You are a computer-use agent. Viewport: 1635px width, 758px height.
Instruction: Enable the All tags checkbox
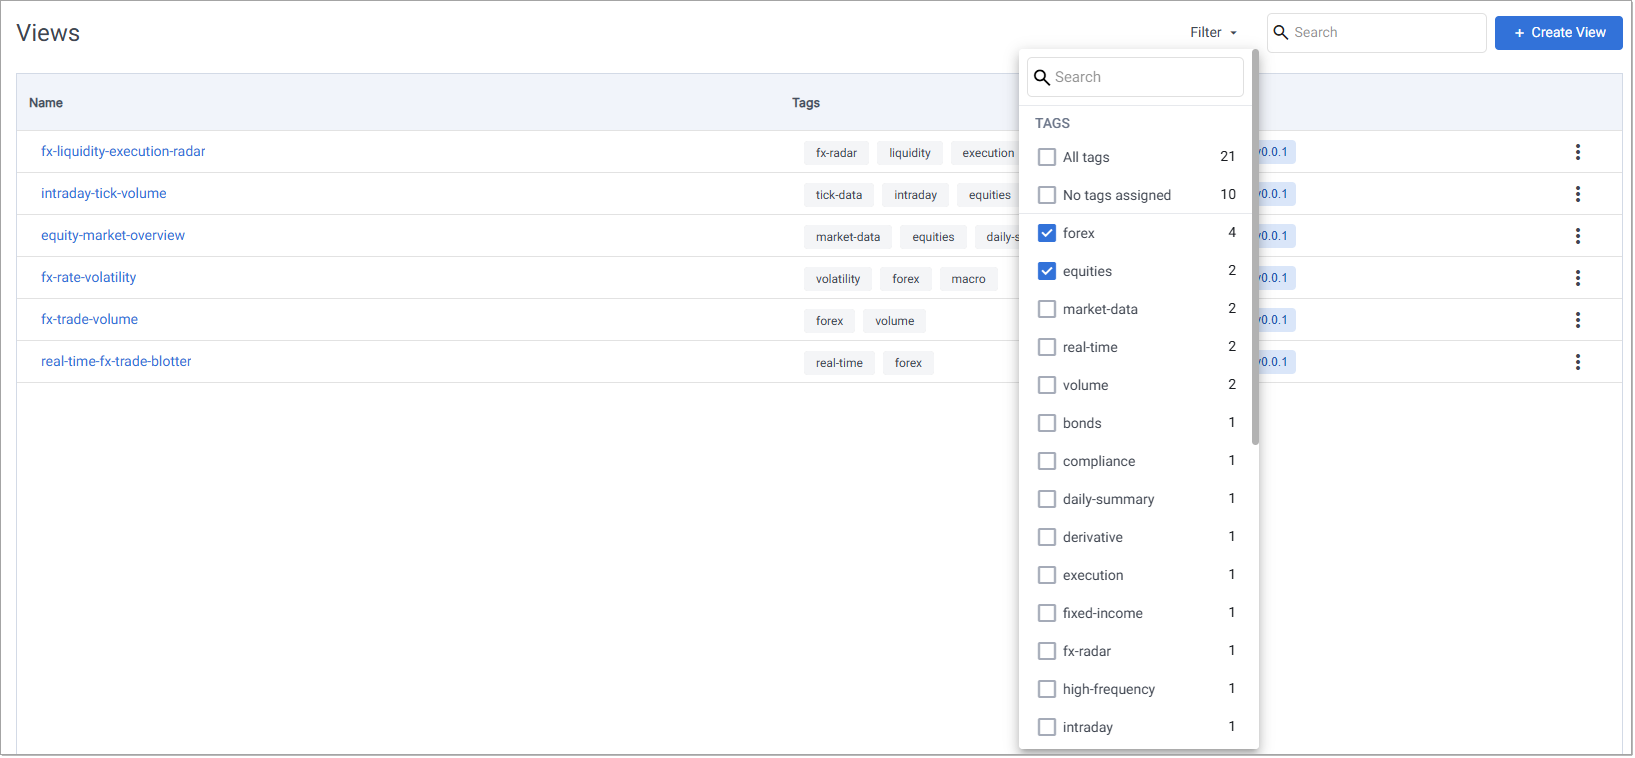[1047, 157]
